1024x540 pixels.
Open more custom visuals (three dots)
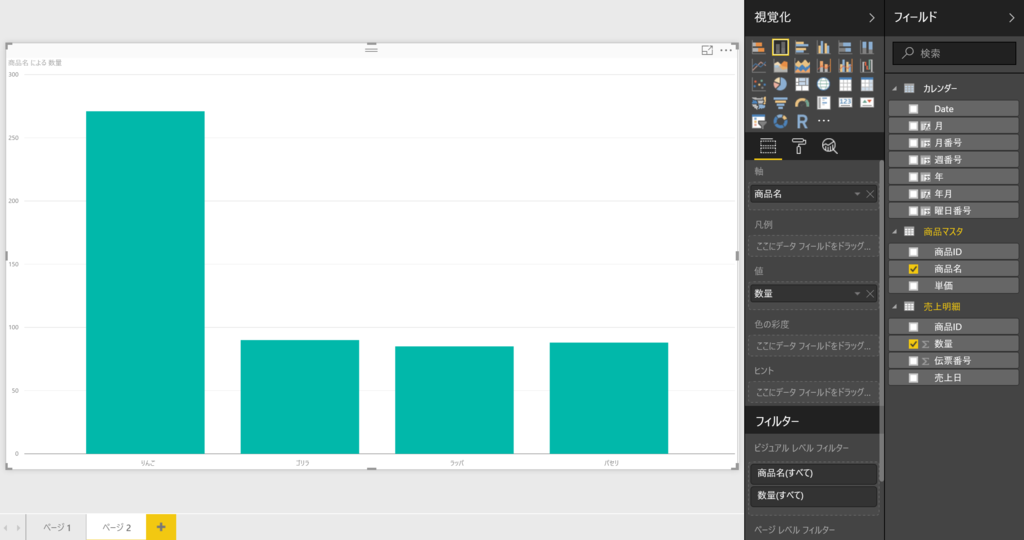click(824, 121)
